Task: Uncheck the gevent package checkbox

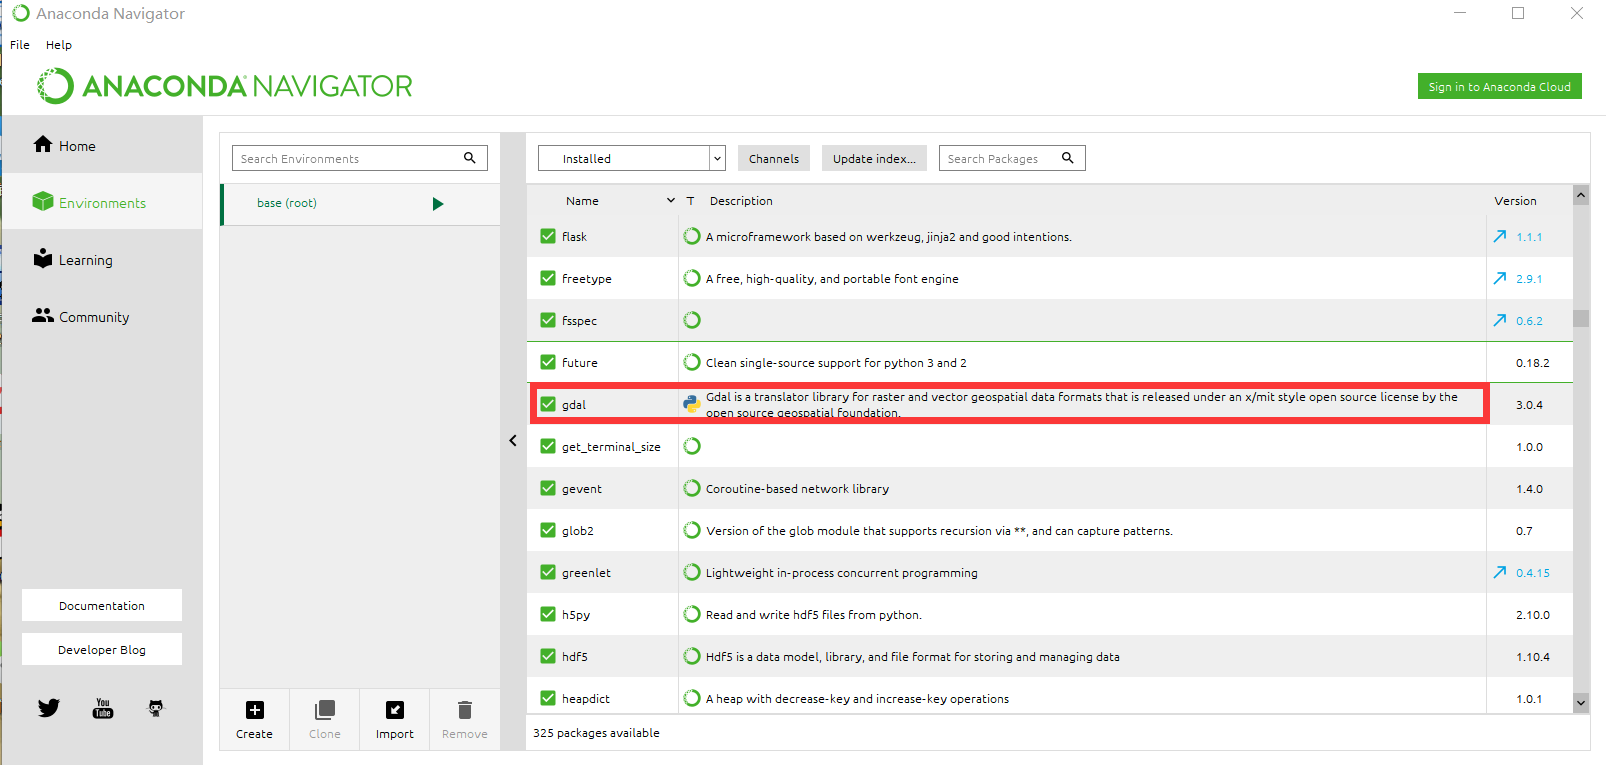Action: click(548, 488)
